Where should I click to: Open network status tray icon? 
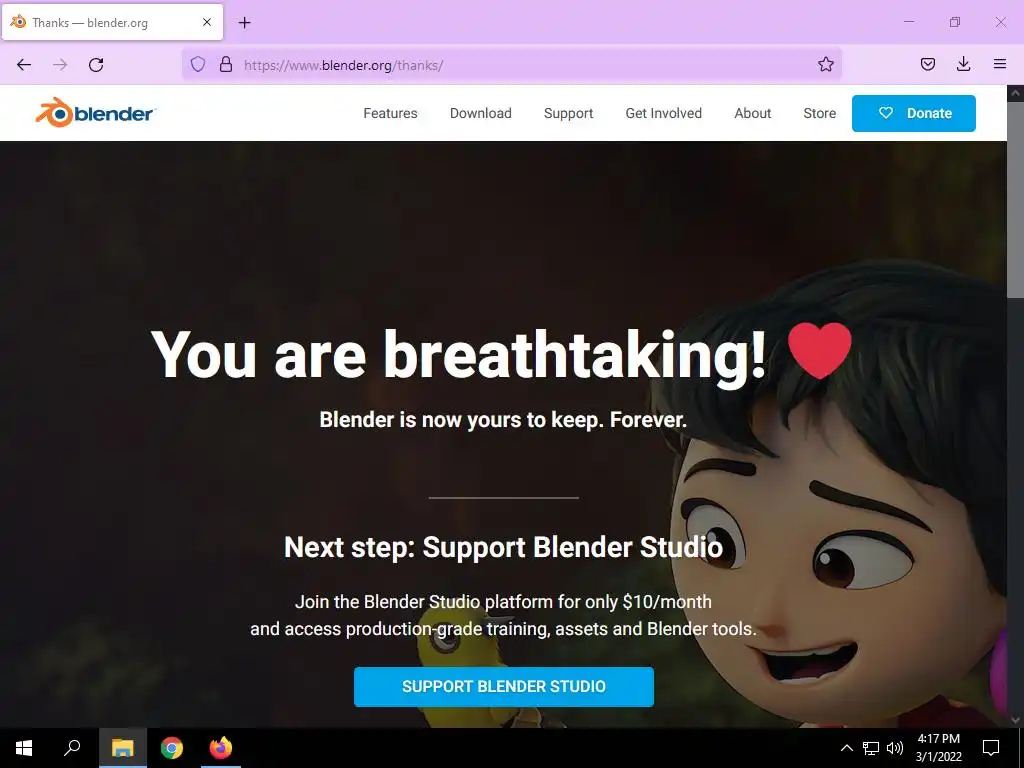coord(871,748)
